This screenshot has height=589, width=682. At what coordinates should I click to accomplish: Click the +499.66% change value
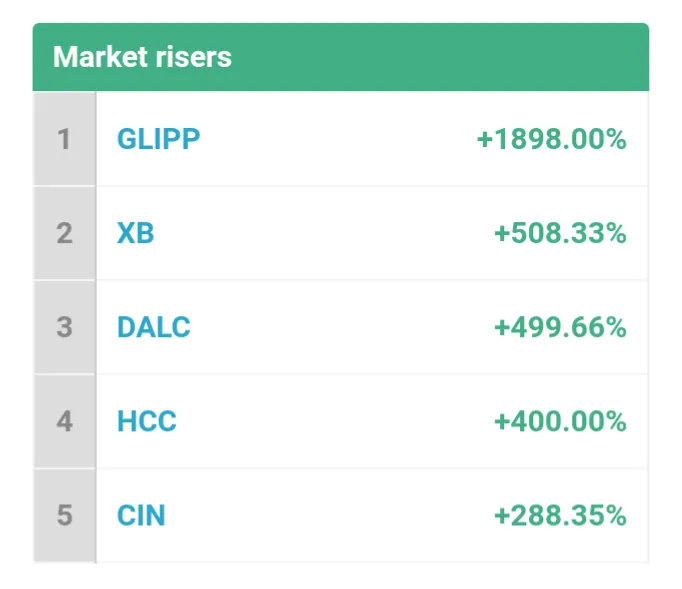point(560,327)
